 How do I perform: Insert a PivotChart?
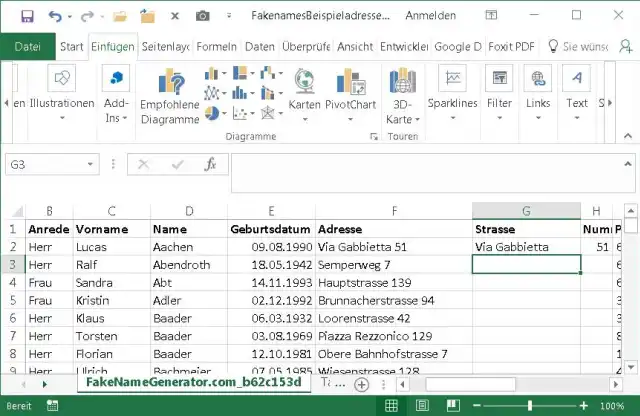350,90
